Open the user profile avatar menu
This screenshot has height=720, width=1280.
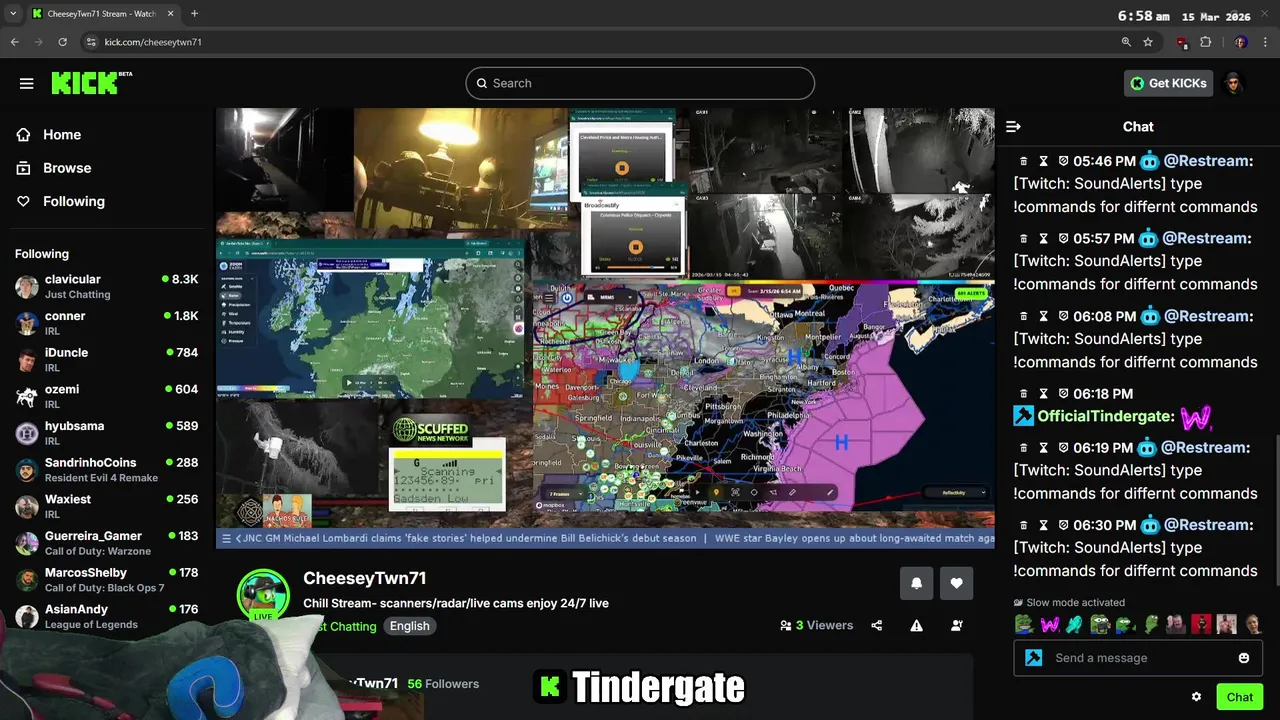pyautogui.click(x=1233, y=83)
